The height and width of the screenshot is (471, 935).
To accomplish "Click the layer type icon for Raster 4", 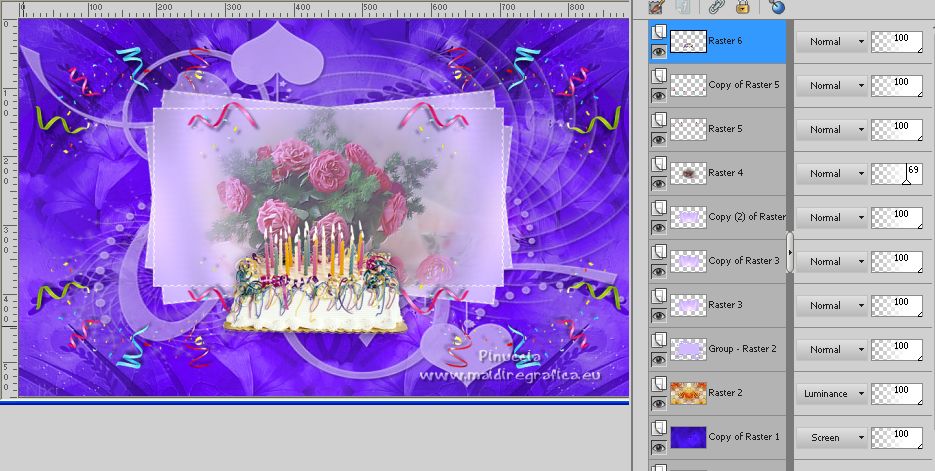I will tap(658, 164).
